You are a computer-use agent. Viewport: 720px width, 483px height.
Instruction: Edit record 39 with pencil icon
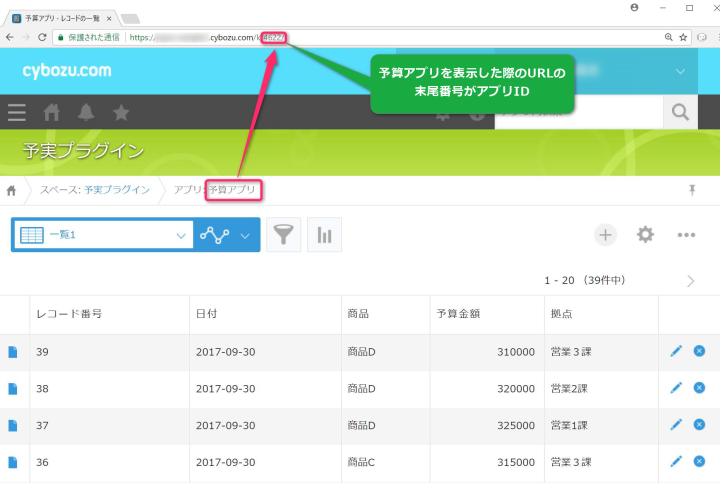pyautogui.click(x=676, y=351)
